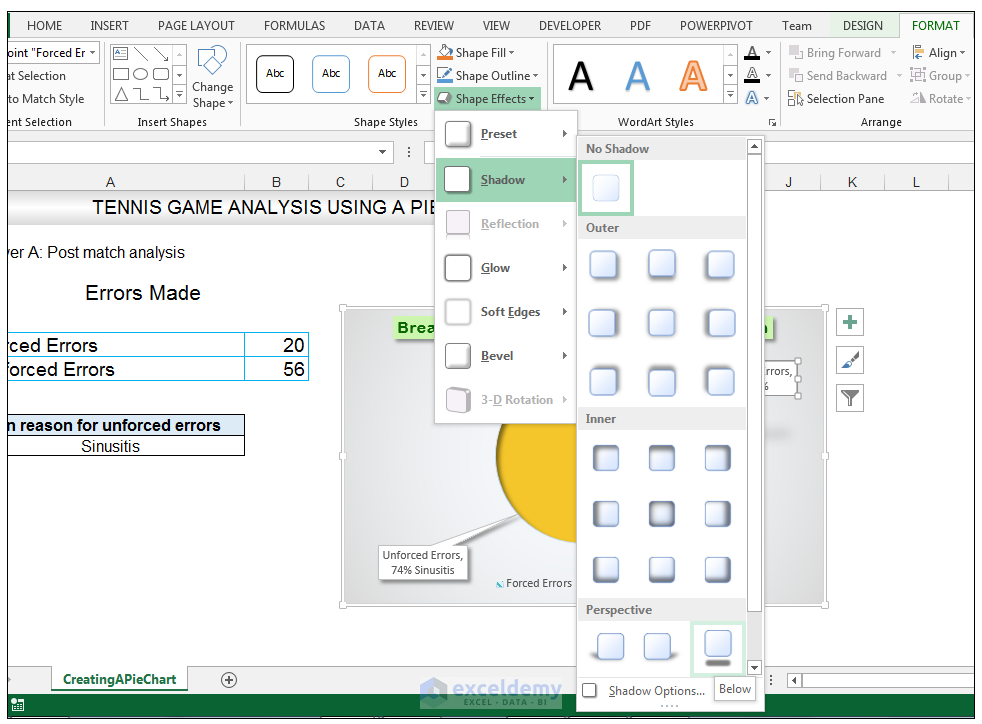Select the Sinusitis cell
Screen dimensions: 982x724
point(125,446)
